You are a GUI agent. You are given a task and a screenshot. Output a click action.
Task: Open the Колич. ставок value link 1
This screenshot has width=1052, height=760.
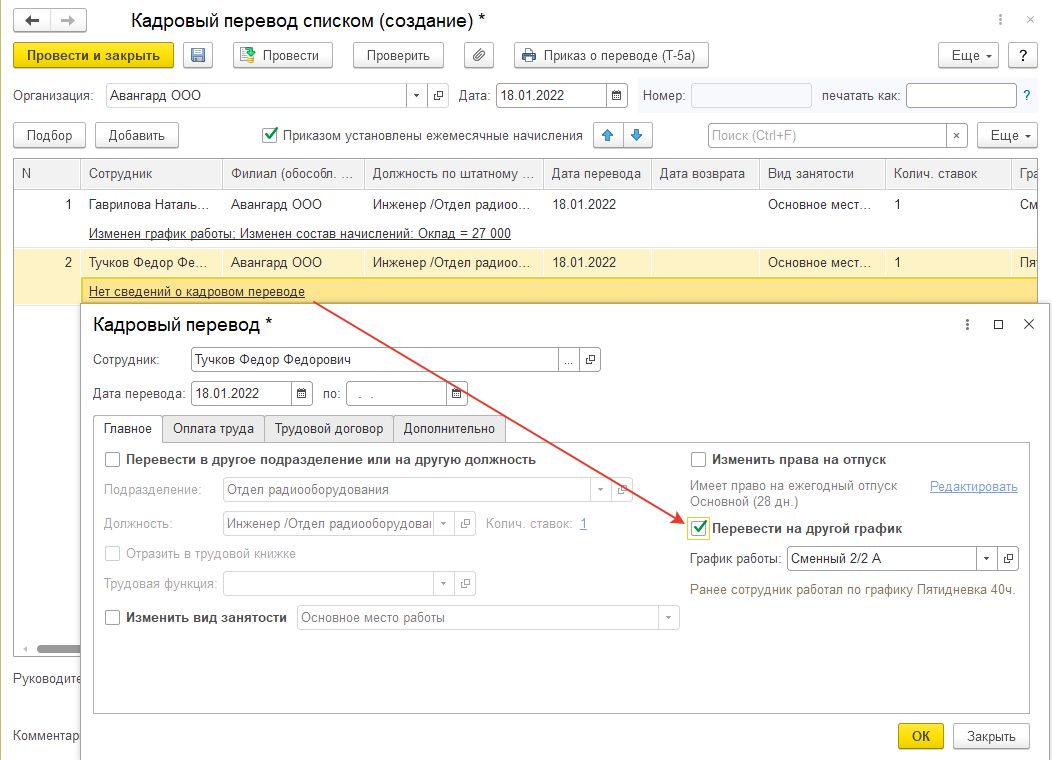584,524
